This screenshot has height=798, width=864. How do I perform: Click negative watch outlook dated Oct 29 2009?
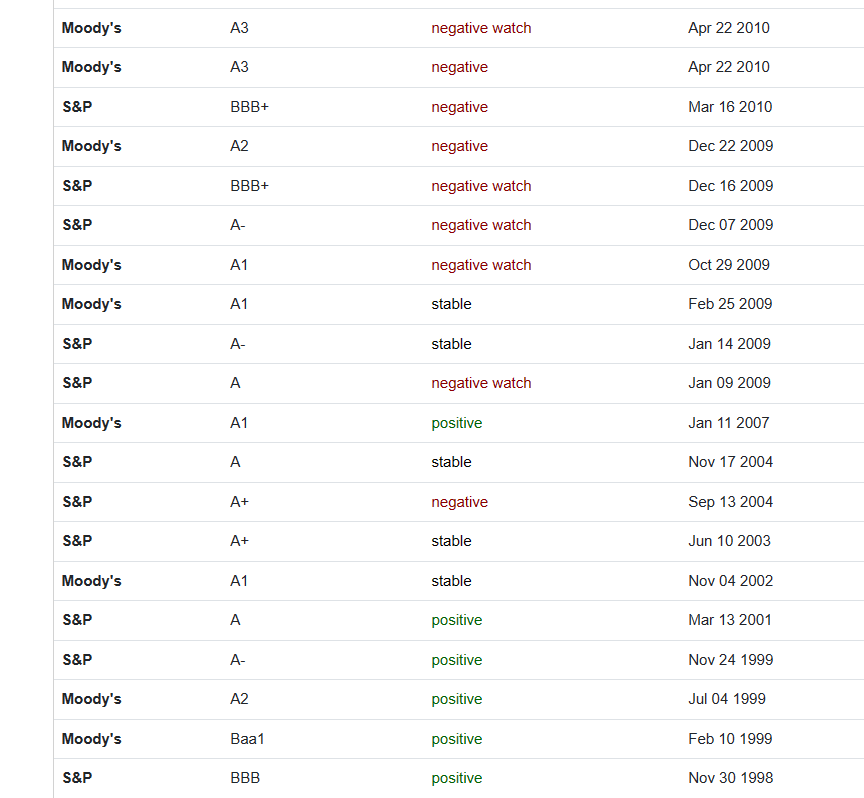pyautogui.click(x=481, y=265)
